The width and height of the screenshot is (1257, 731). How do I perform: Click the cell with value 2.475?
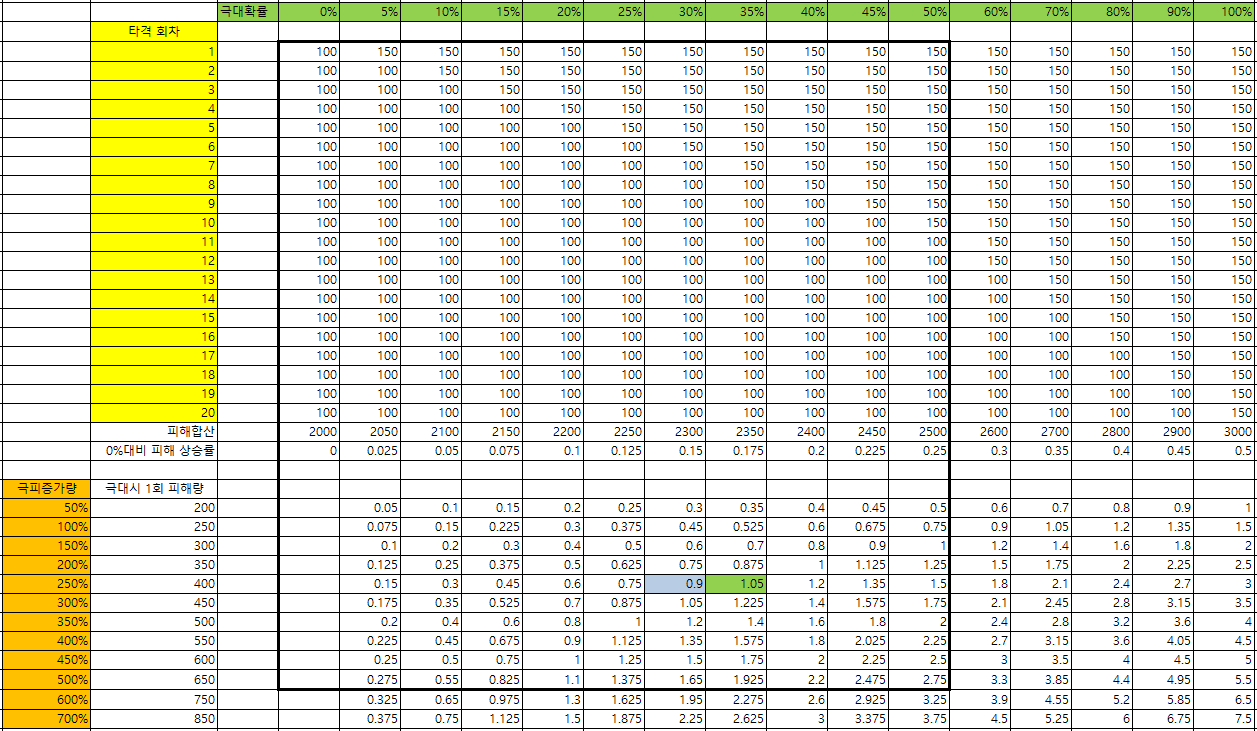[858, 679]
